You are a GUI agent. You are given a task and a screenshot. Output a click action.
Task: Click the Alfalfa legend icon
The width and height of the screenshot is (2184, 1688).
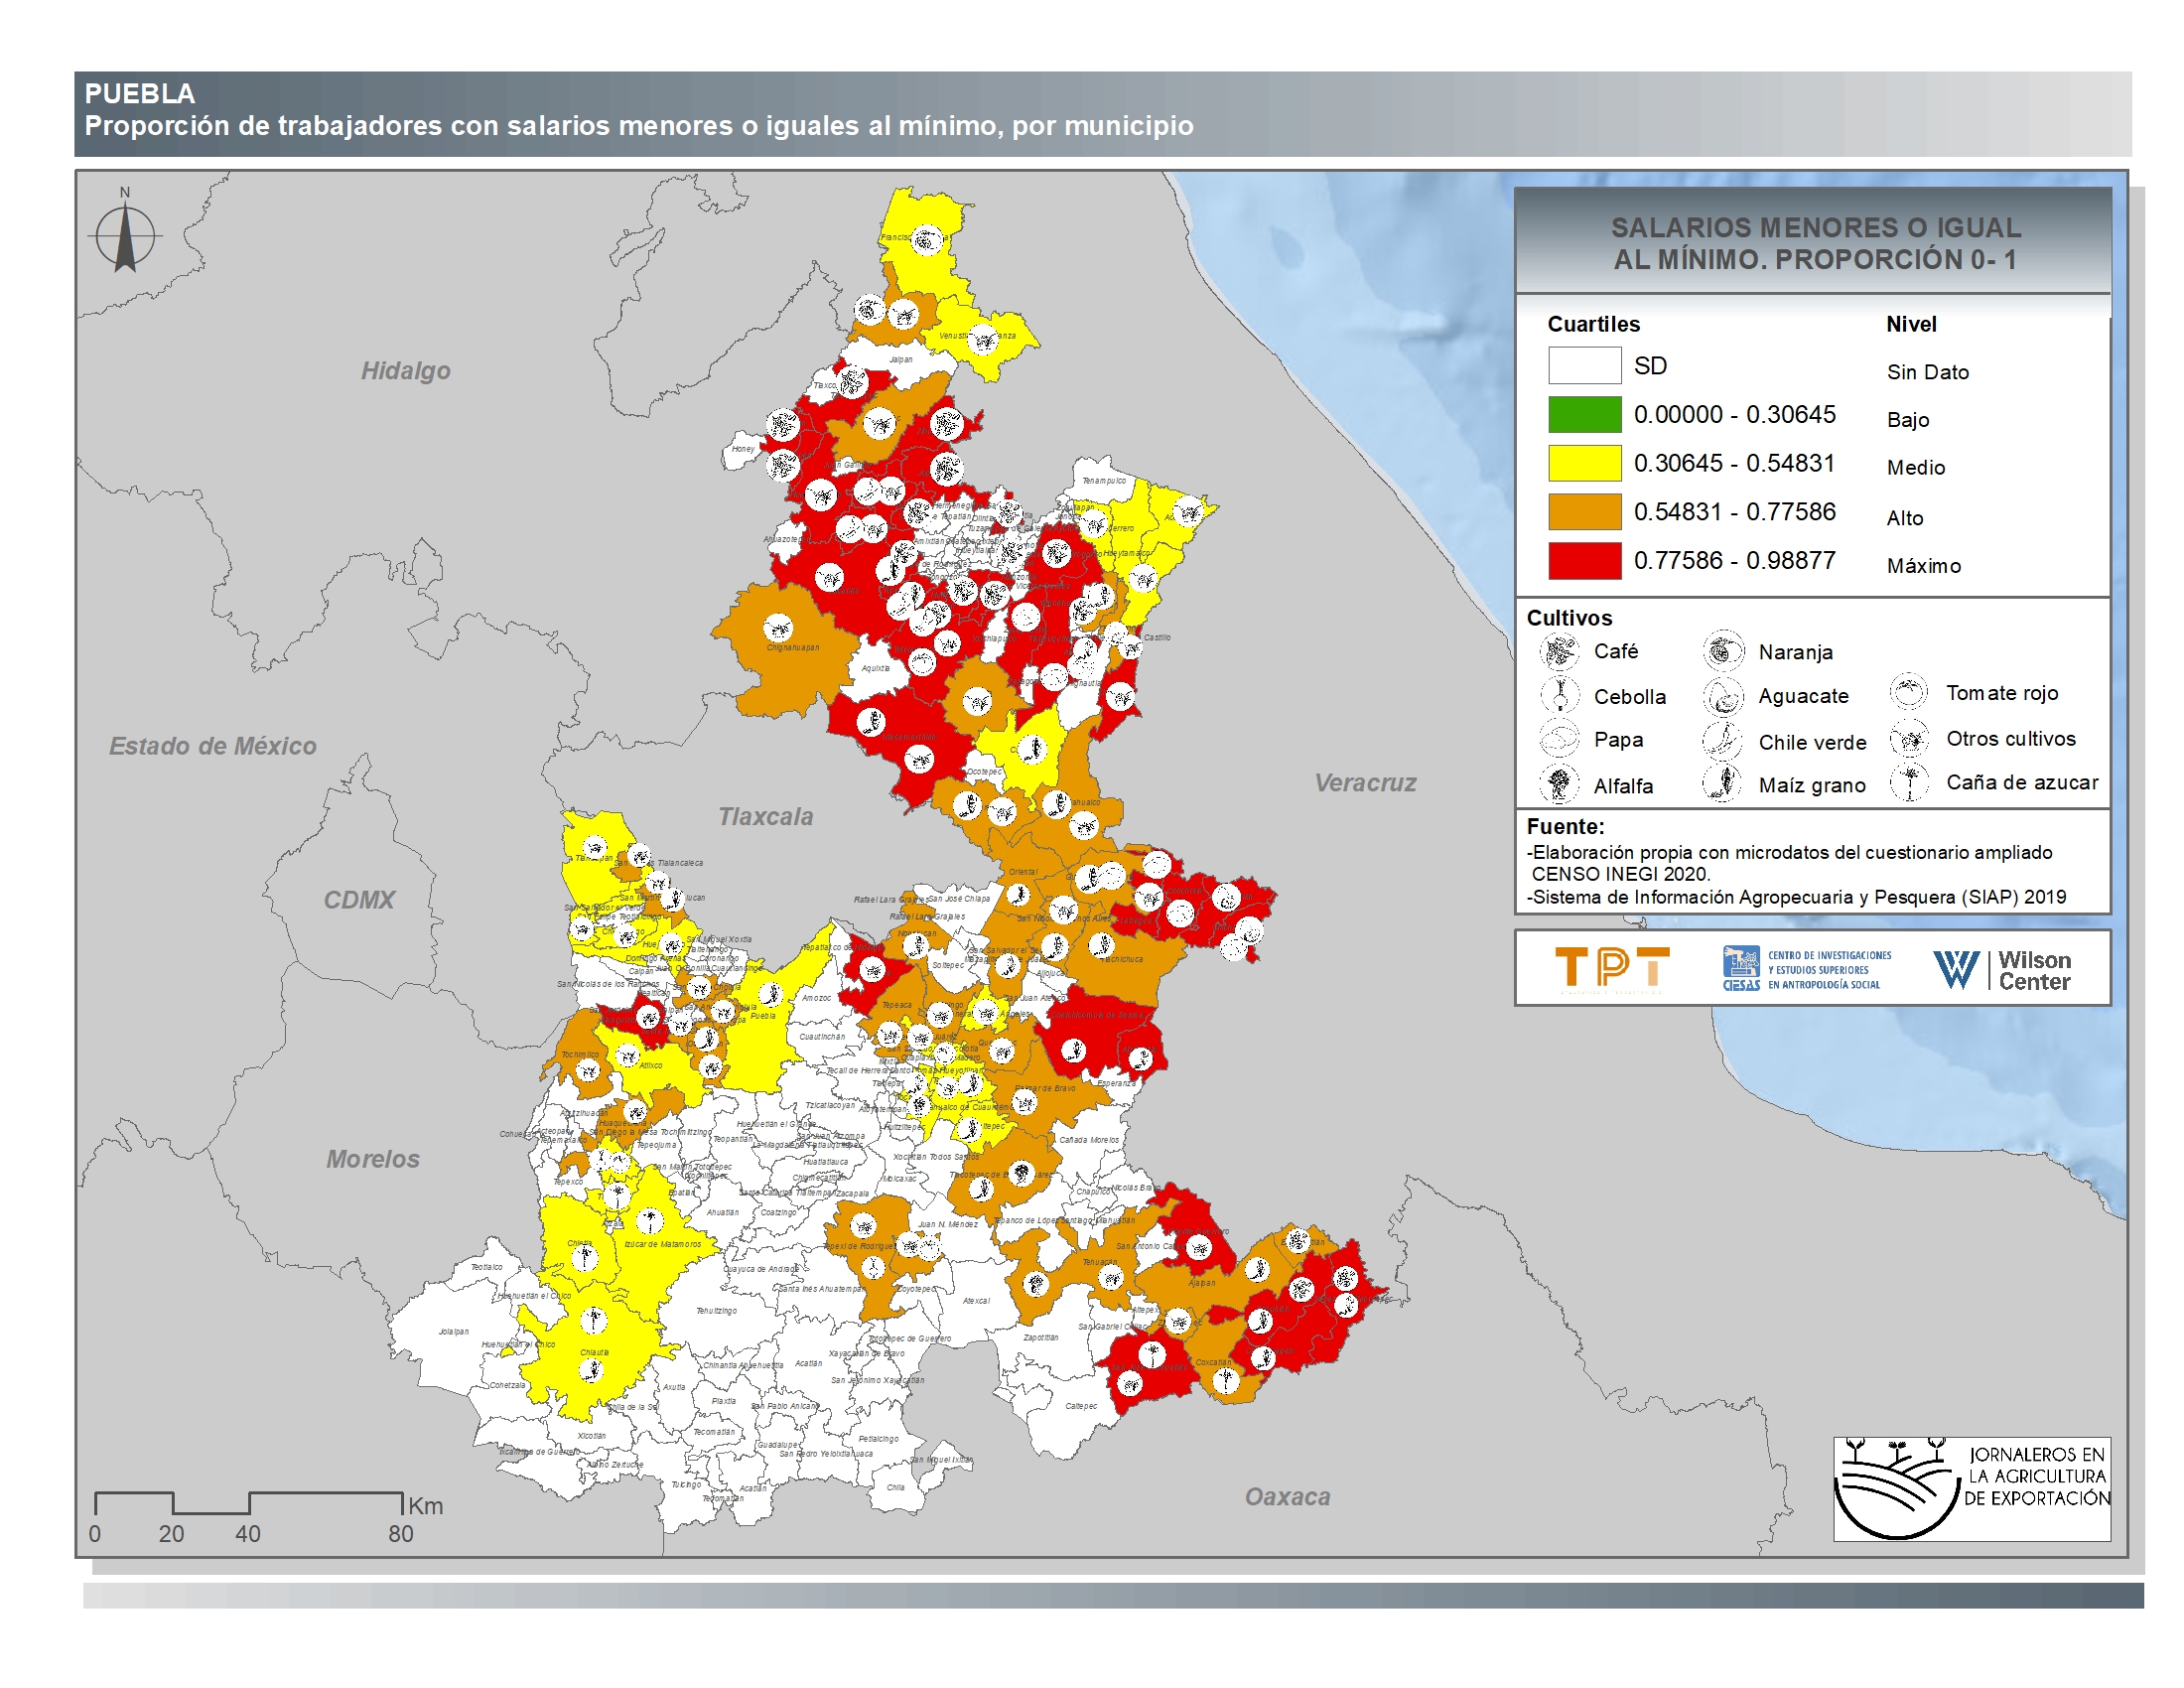tap(1559, 784)
